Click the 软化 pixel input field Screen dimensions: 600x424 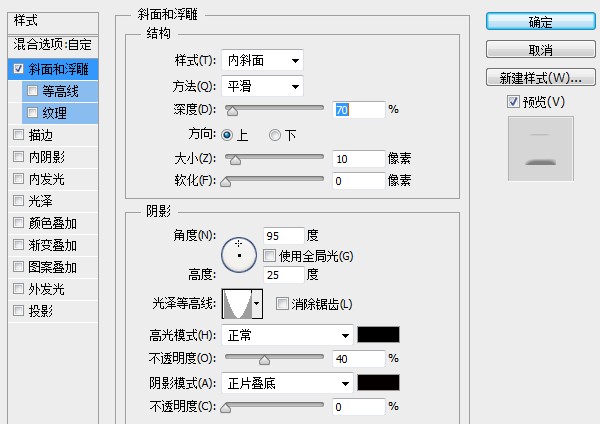[x=359, y=181]
